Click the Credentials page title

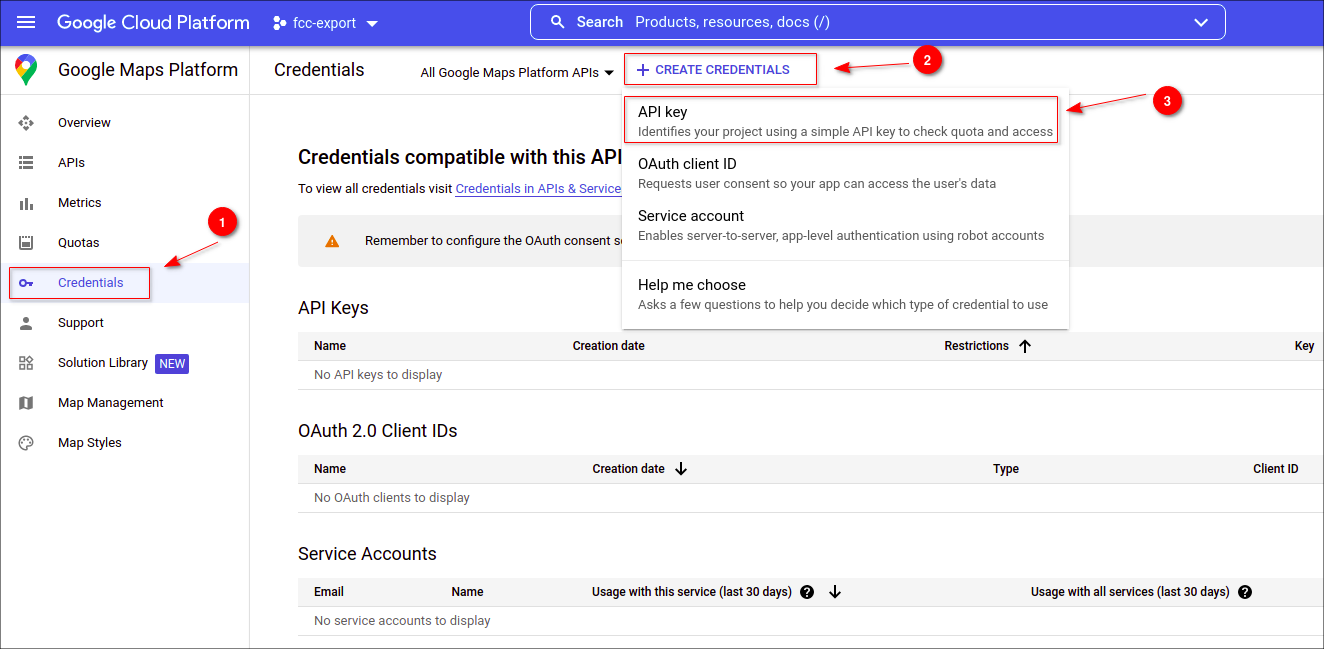coord(319,70)
